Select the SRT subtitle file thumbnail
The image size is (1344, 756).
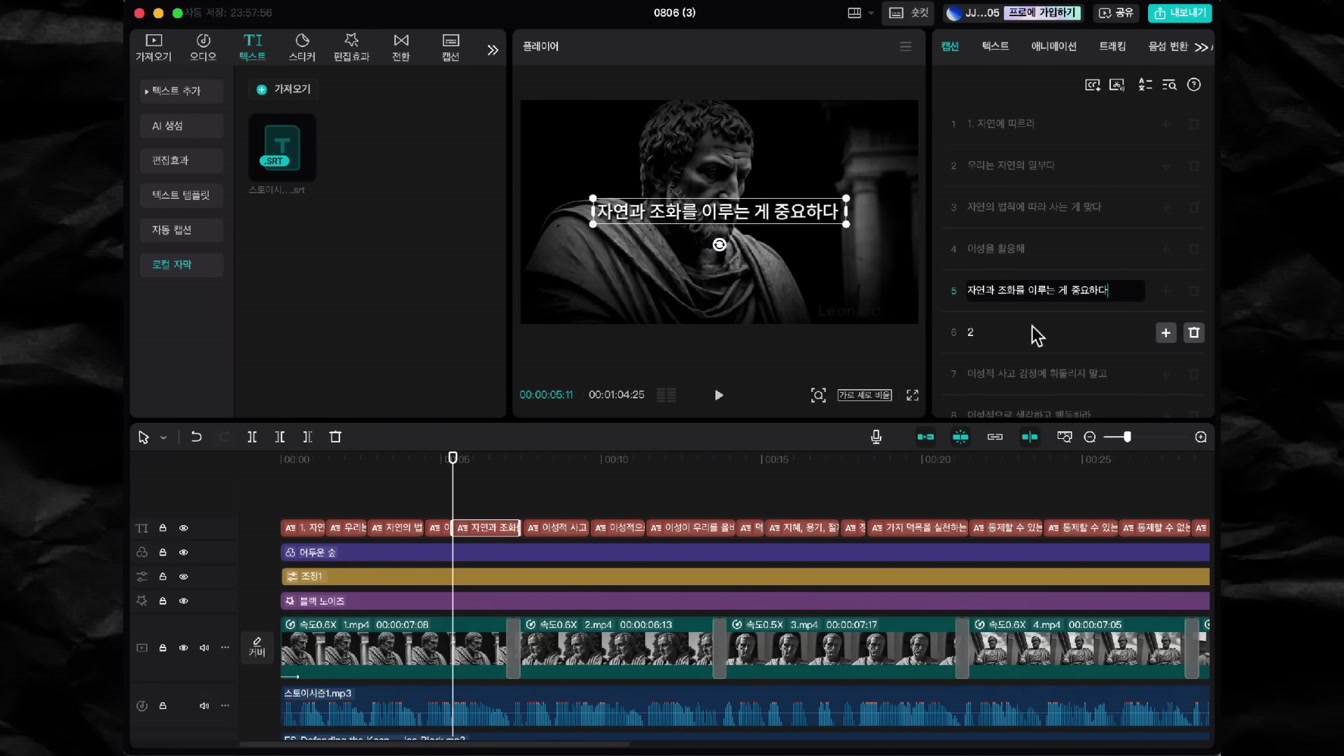(282, 148)
